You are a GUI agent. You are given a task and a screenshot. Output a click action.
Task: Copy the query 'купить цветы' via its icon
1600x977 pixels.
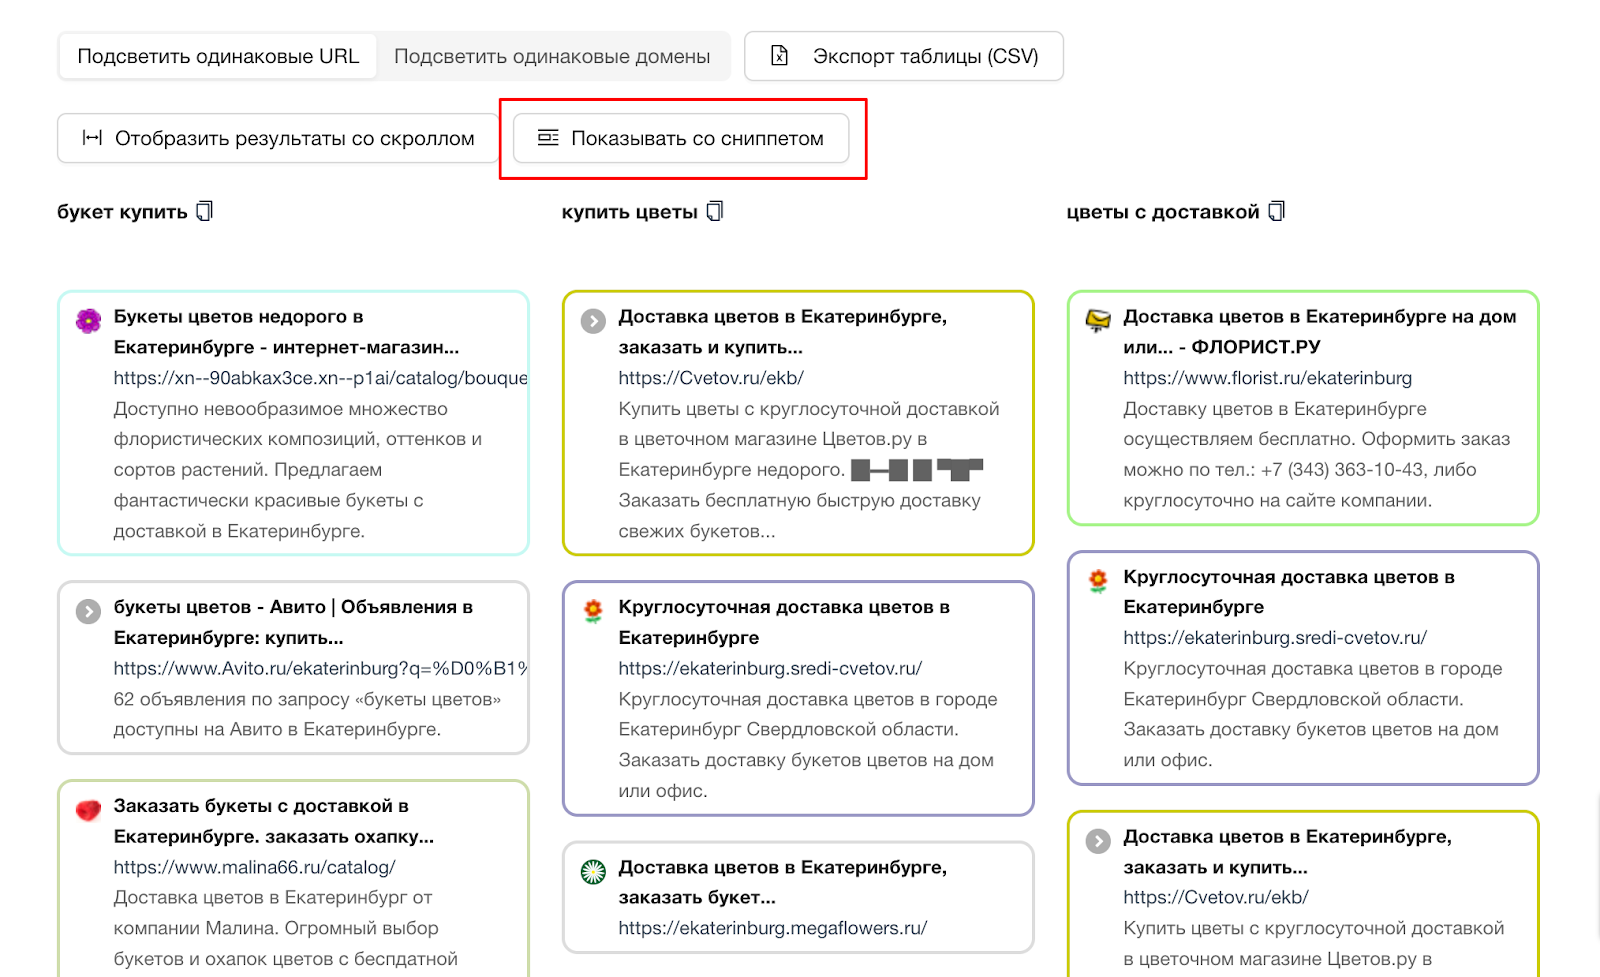715,211
